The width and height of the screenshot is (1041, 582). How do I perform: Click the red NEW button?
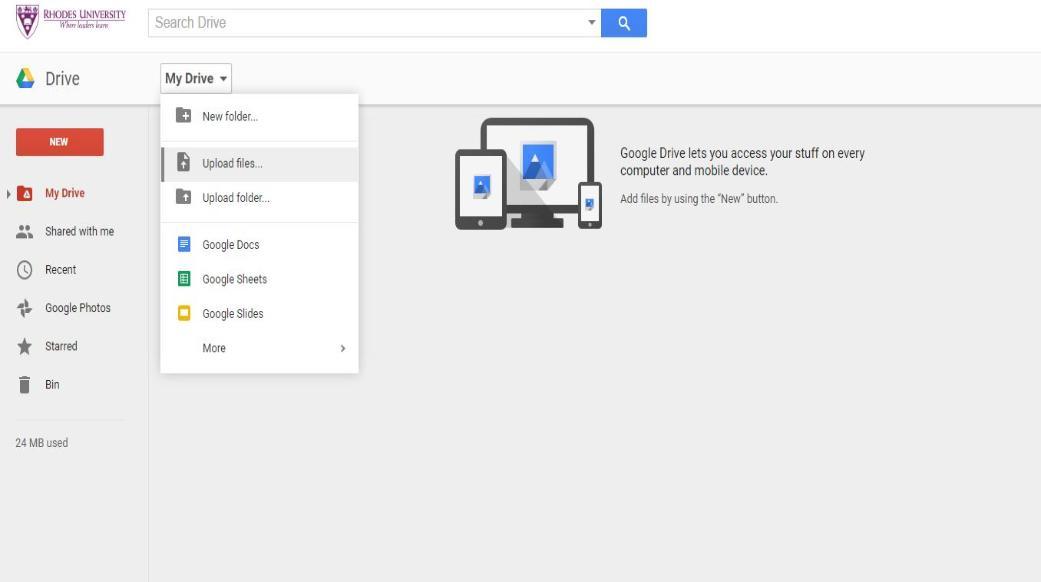[60, 142]
